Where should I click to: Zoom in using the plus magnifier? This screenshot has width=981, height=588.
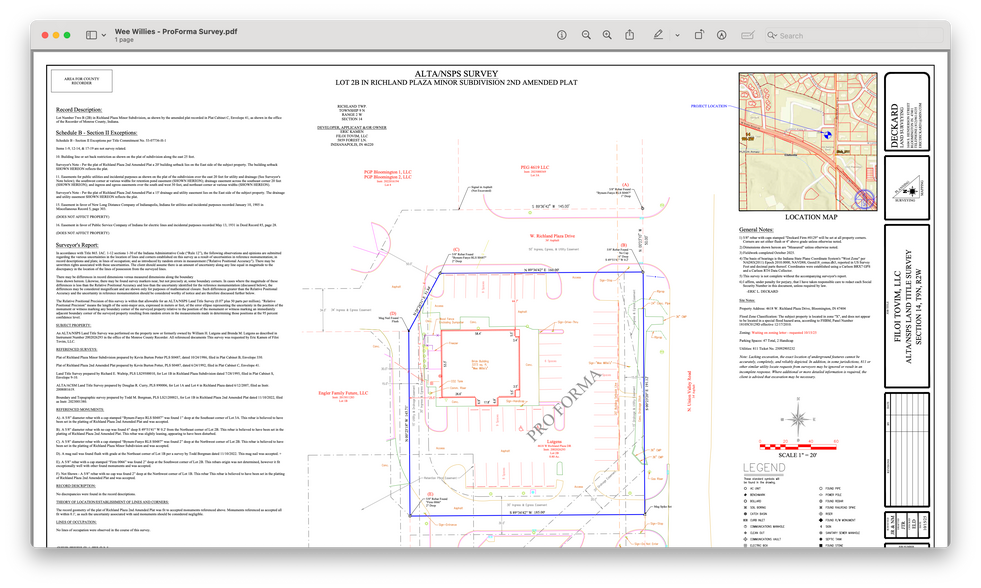click(607, 35)
